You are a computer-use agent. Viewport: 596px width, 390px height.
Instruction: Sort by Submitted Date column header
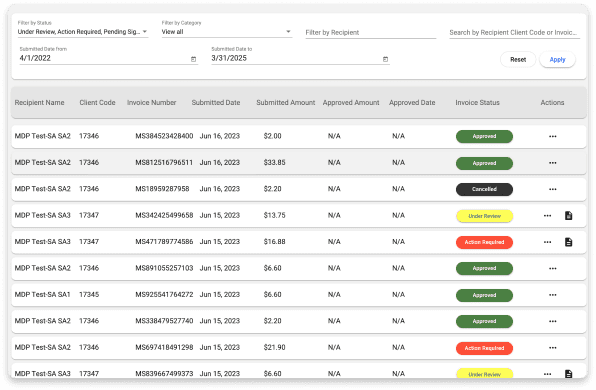pyautogui.click(x=216, y=103)
